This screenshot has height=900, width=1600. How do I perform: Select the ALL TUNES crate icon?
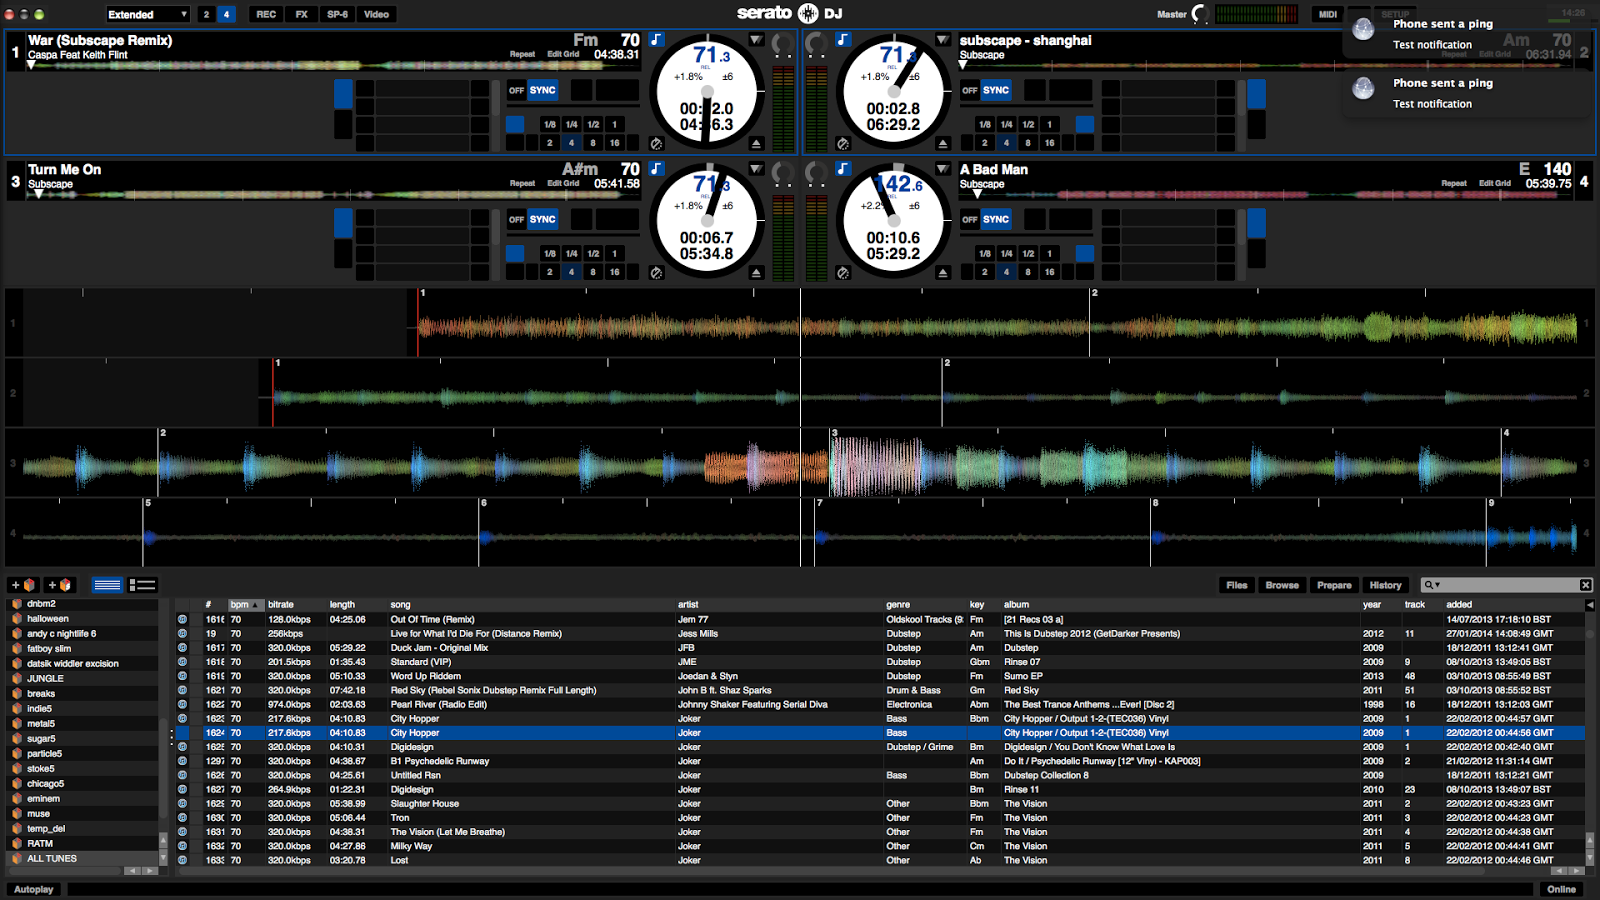16,859
